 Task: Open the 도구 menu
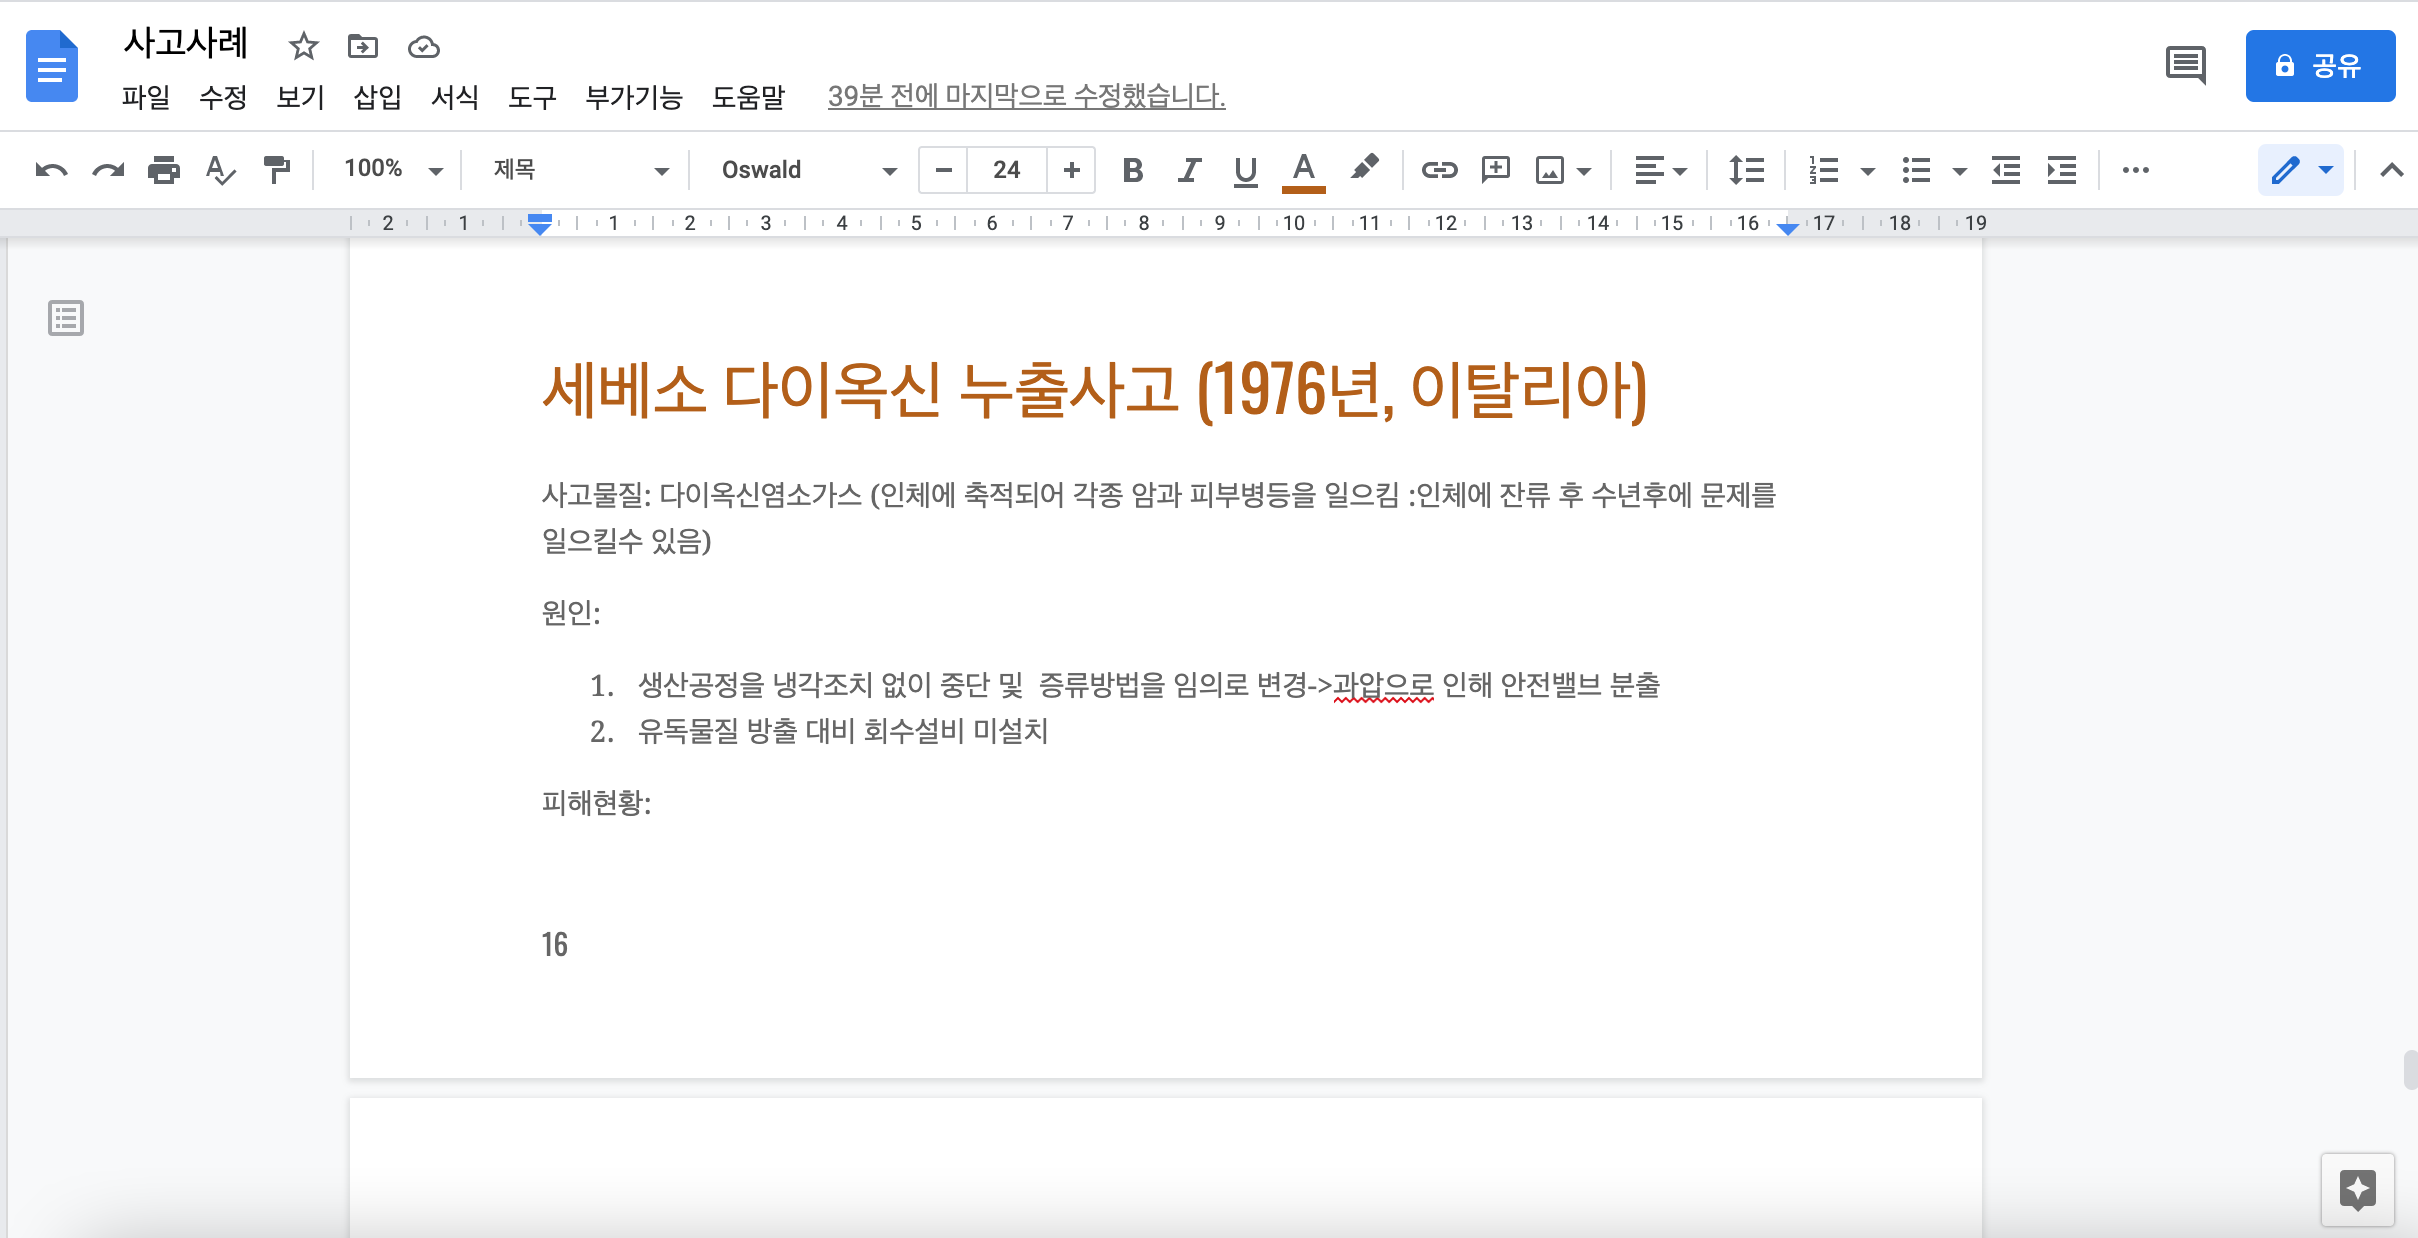[x=532, y=97]
